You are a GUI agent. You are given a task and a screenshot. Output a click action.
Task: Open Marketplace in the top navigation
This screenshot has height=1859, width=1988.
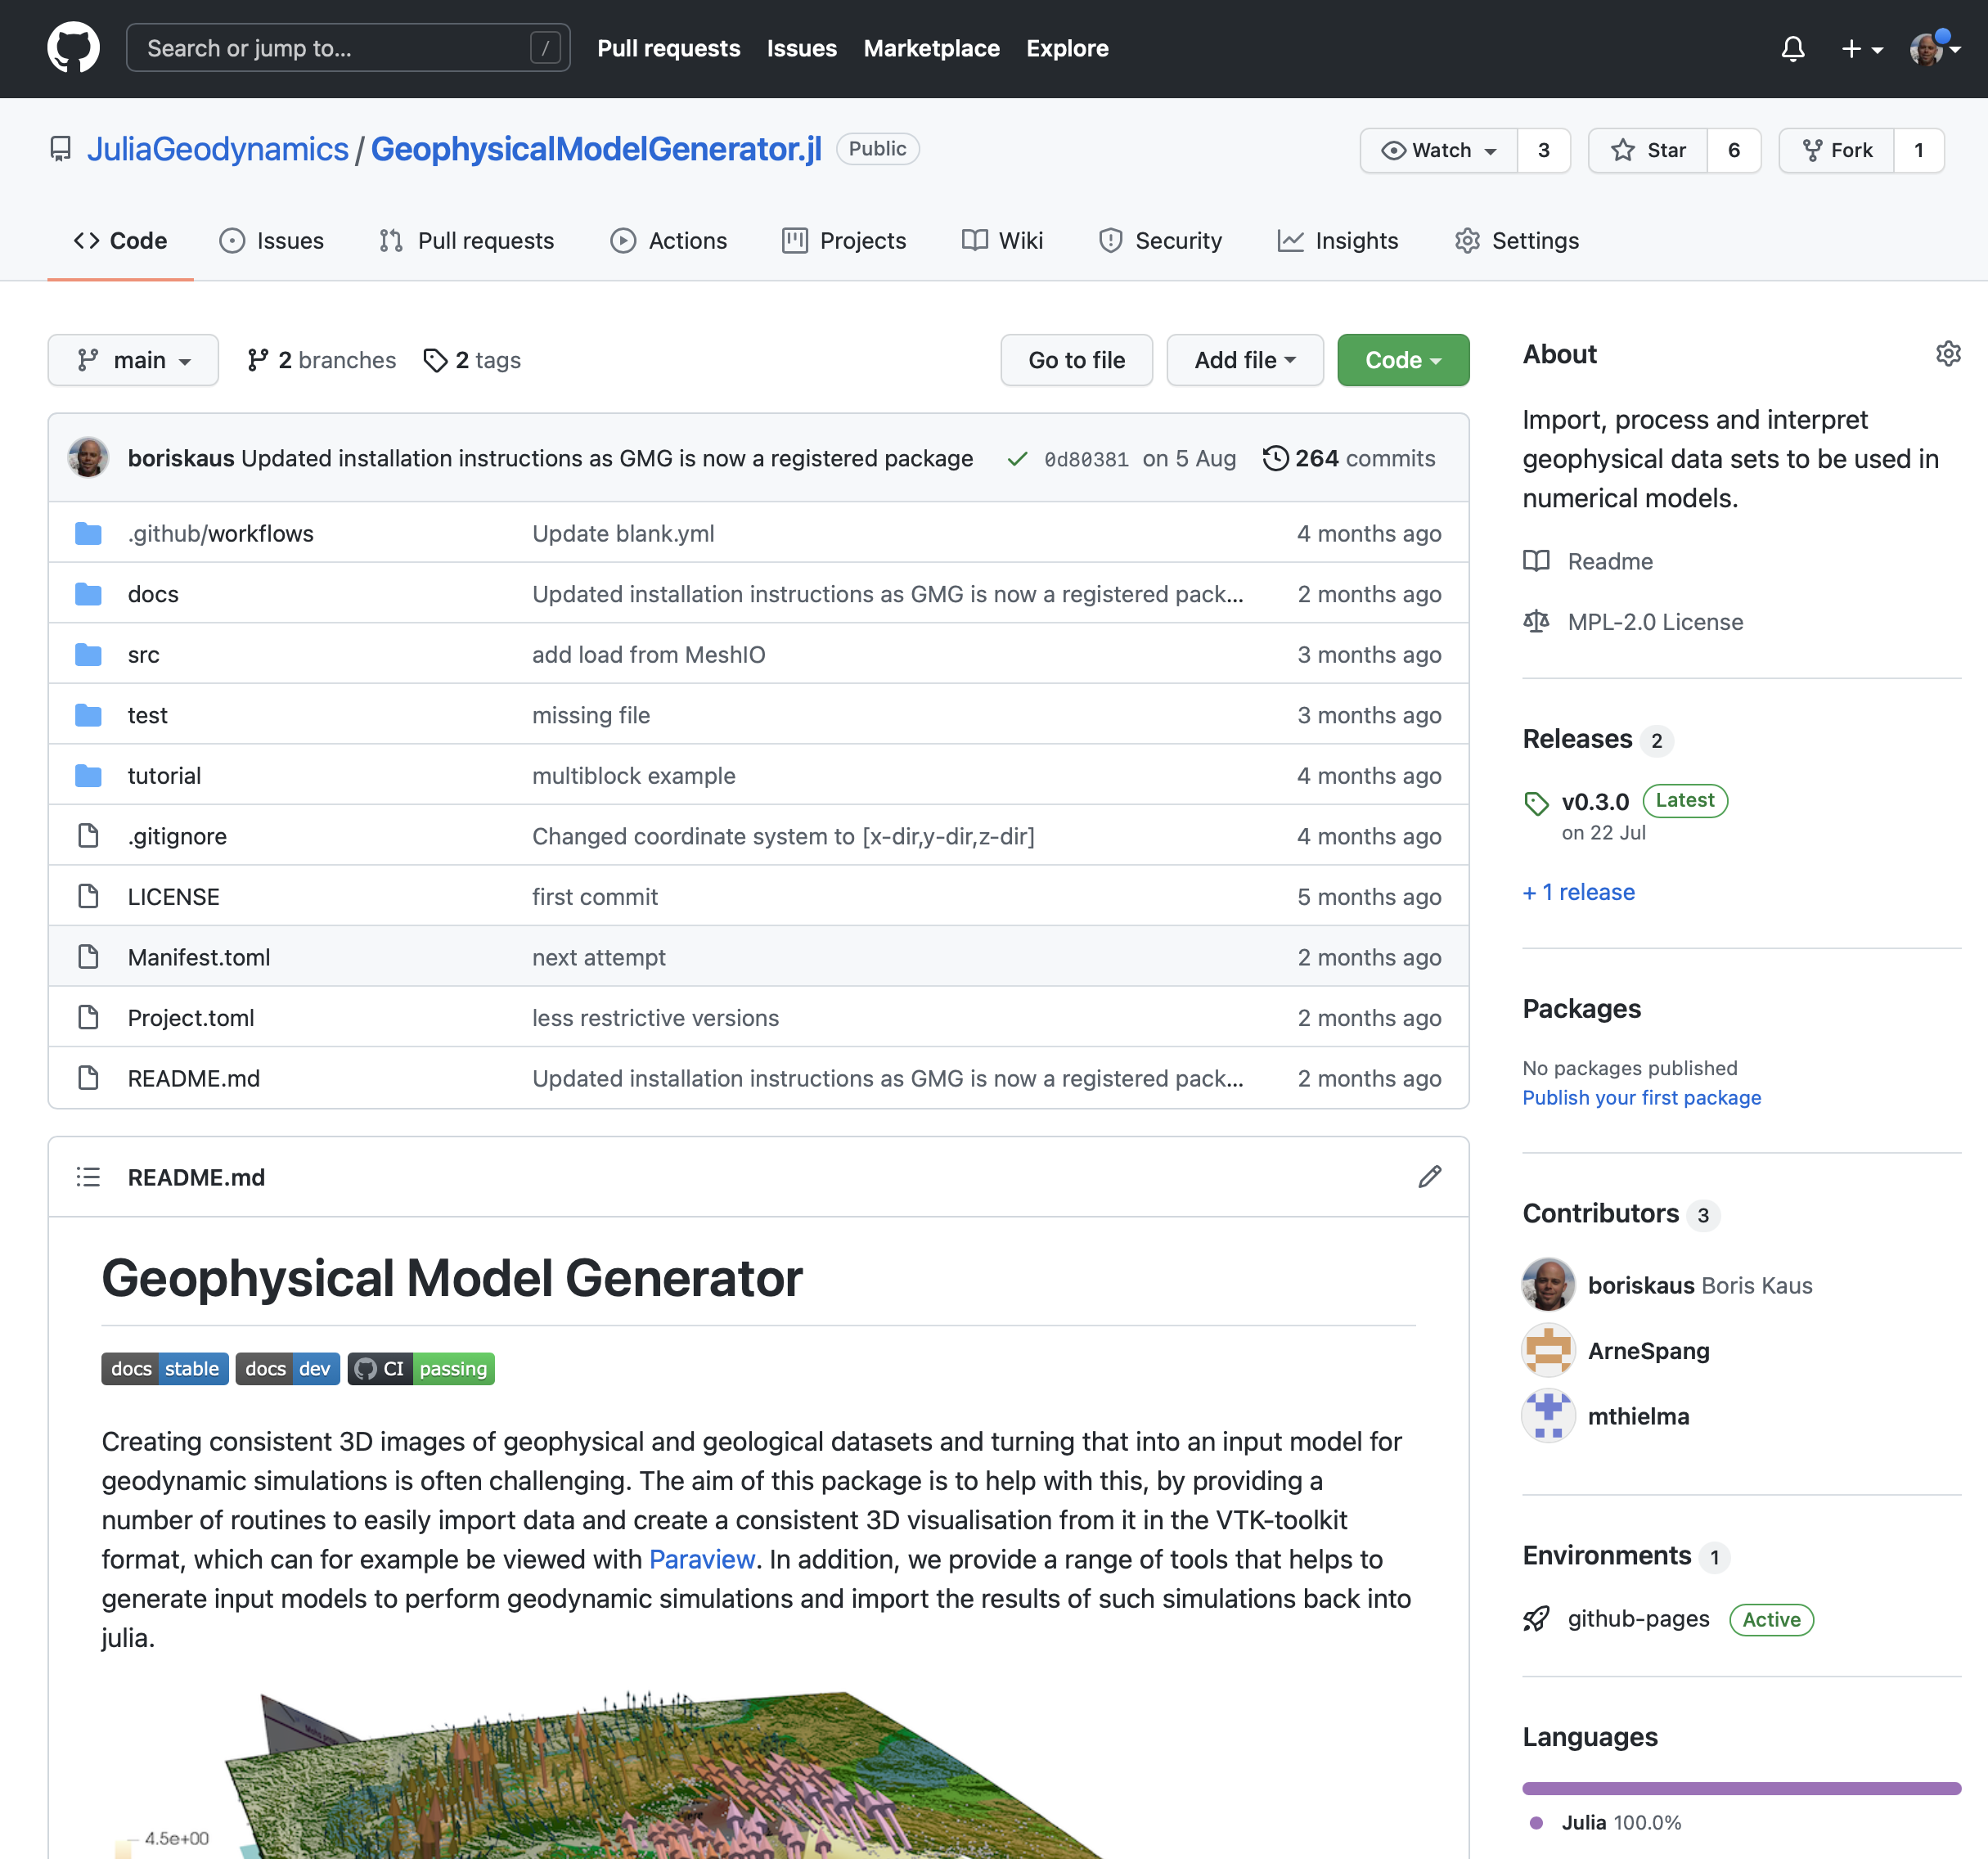click(931, 48)
